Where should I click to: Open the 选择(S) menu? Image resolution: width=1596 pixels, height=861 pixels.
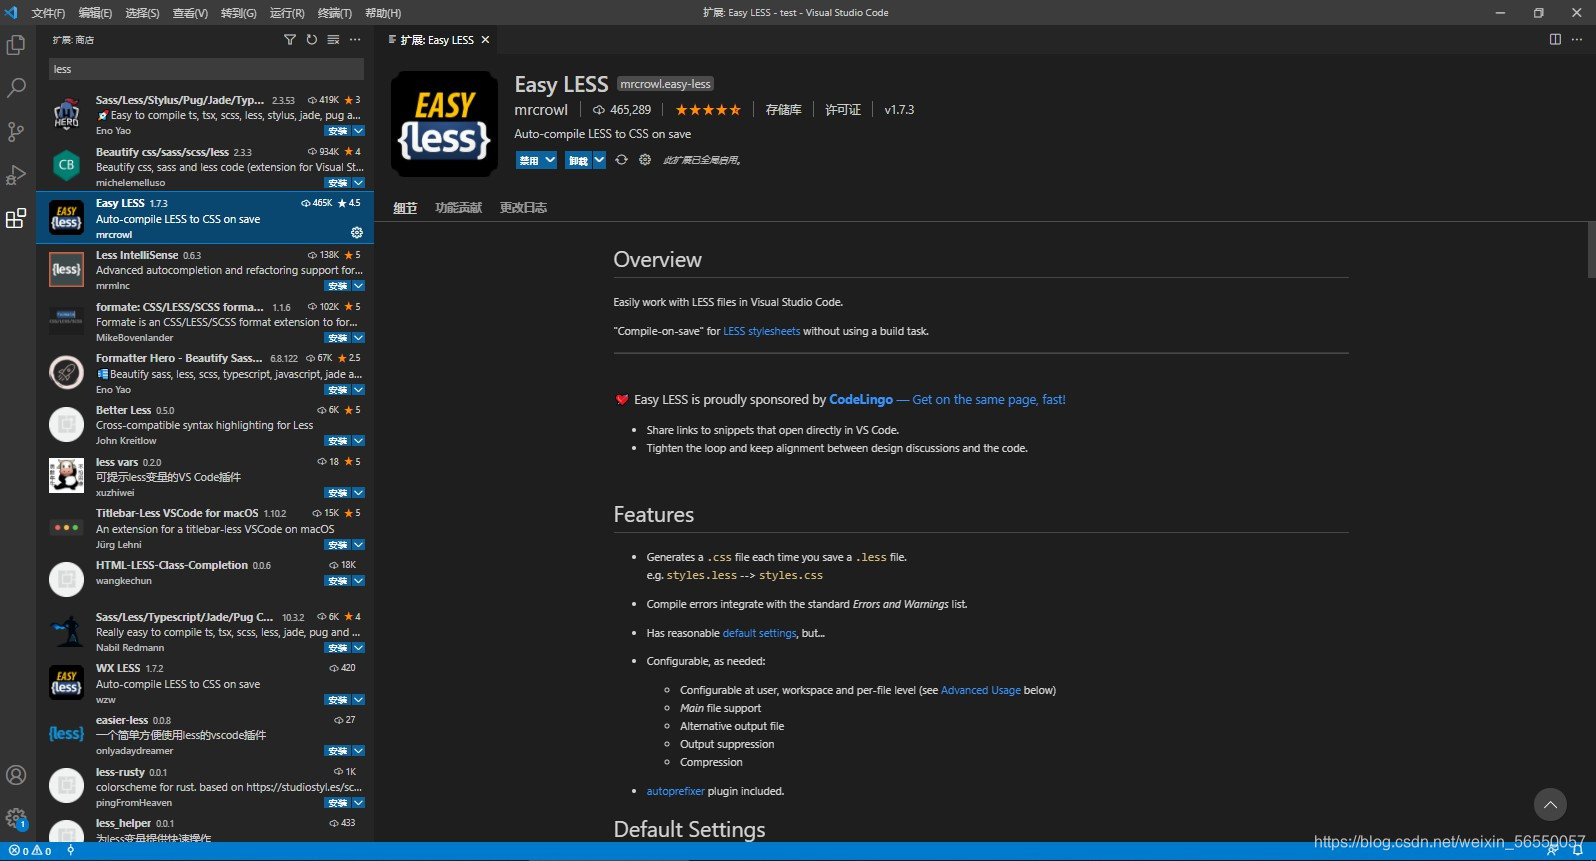(x=142, y=13)
